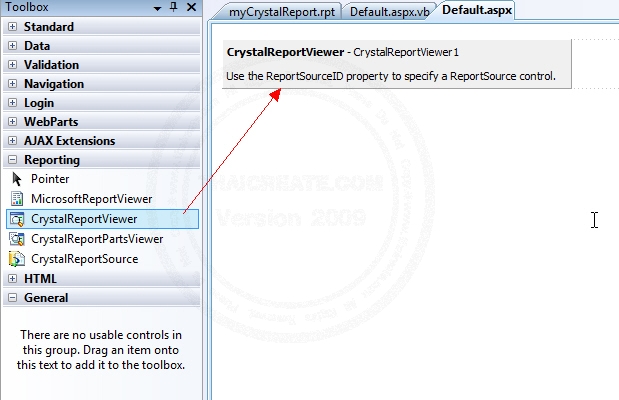Expand the Standard toolbox group
Image resolution: width=619 pixels, height=400 pixels.
coord(13,26)
